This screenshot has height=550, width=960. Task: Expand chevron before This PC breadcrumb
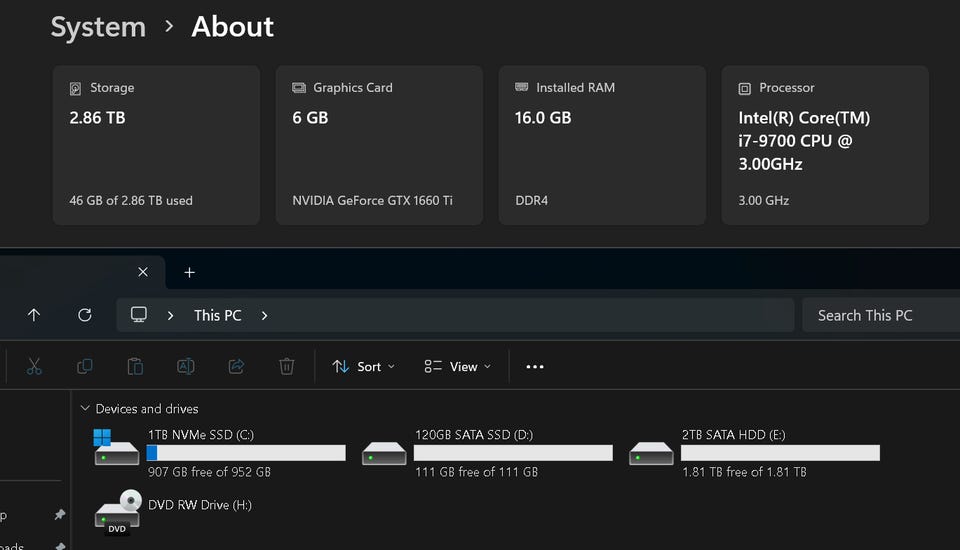(170, 315)
